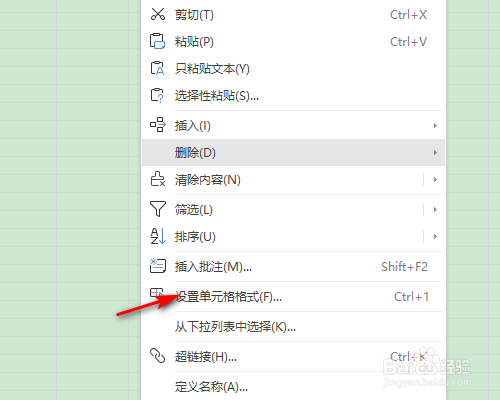Click the Paste clipboard icon

tap(157, 41)
